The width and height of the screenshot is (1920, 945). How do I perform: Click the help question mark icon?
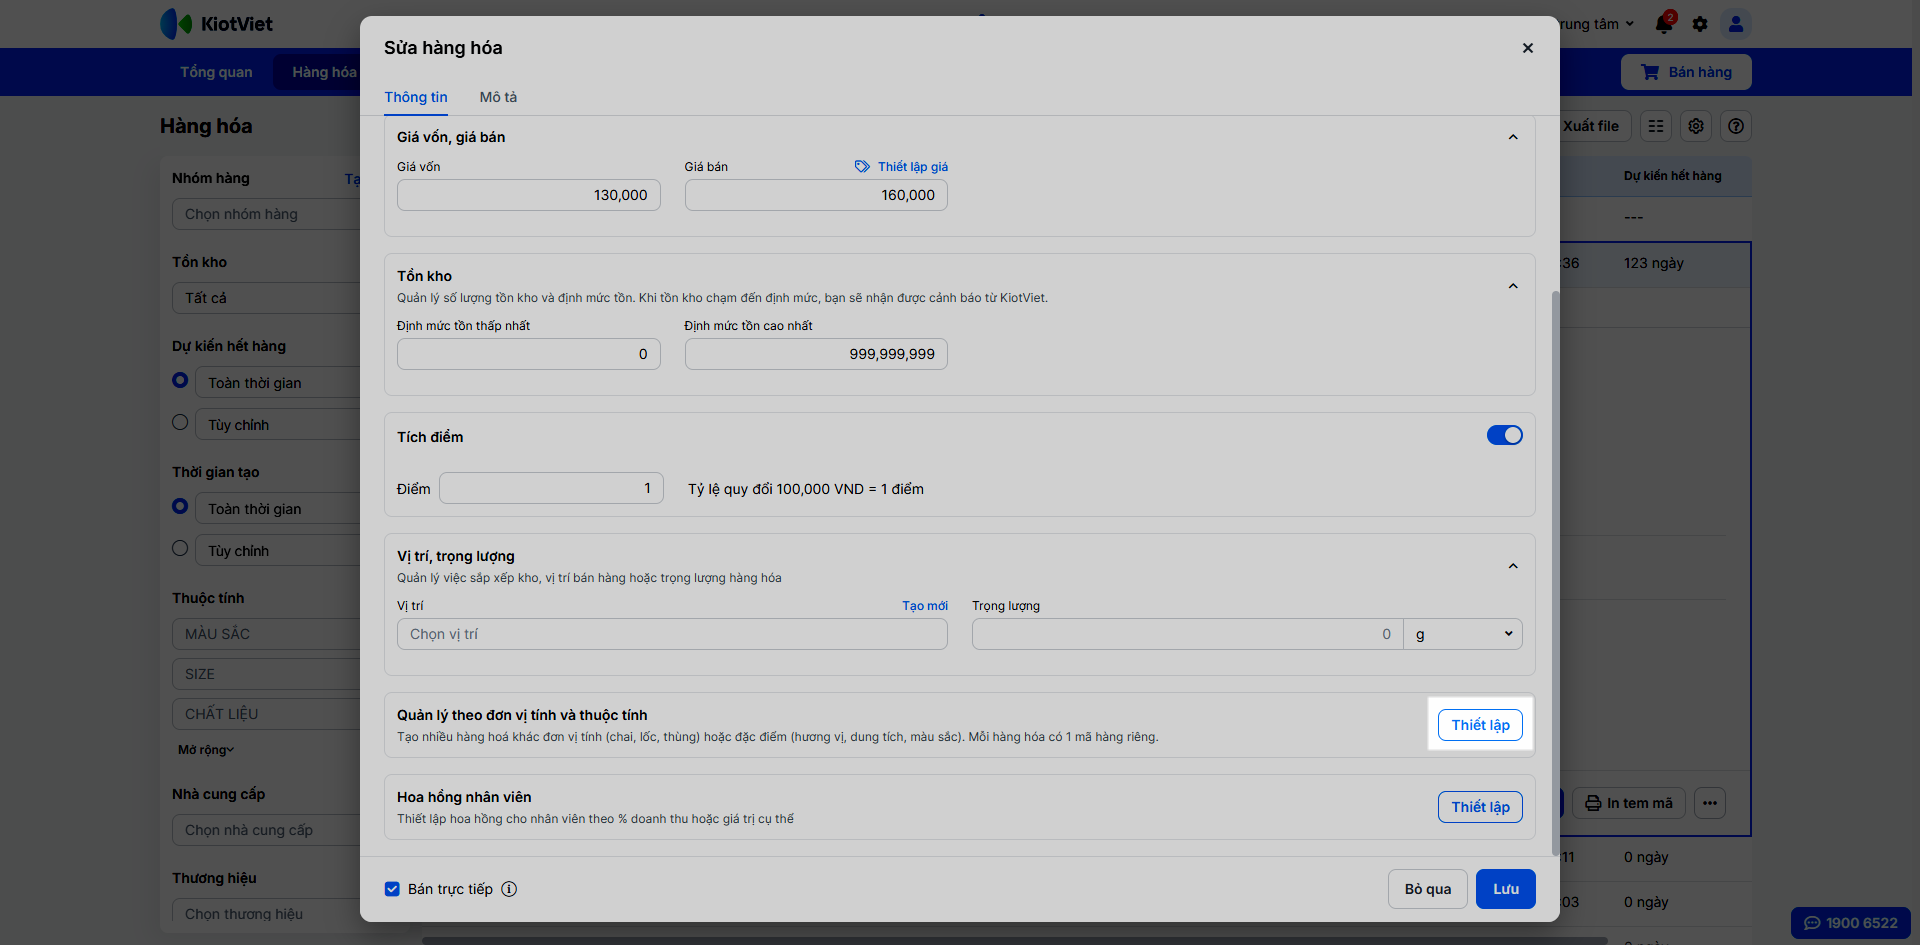1736,126
